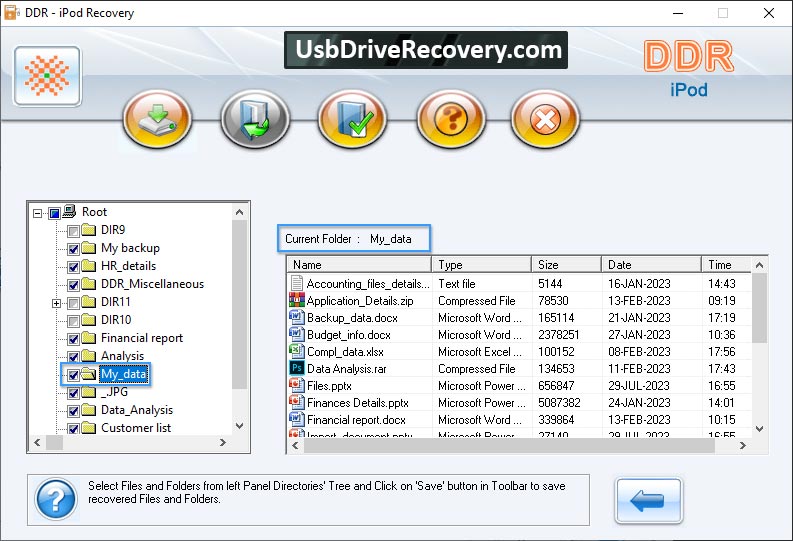Click the tree panel scroll right arrow
This screenshot has width=793, height=541.
(x=223, y=442)
